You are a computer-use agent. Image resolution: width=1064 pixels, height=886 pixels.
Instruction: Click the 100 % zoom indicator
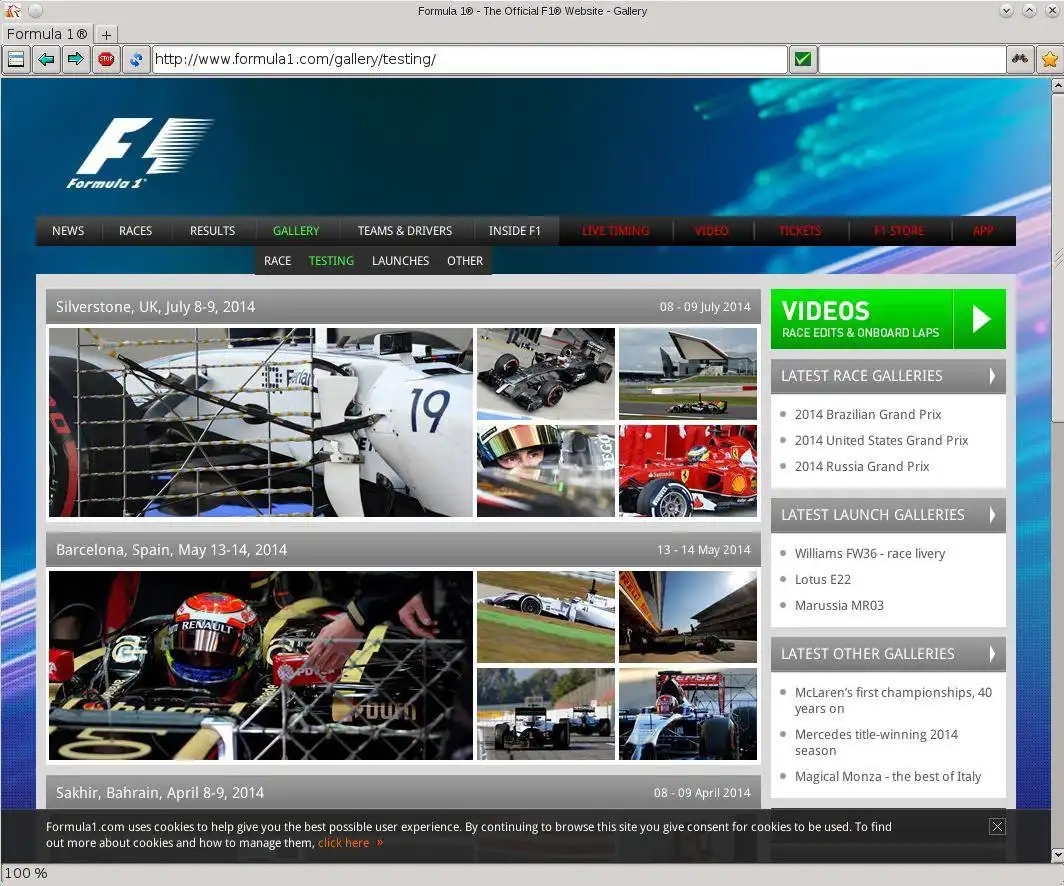tap(26, 873)
